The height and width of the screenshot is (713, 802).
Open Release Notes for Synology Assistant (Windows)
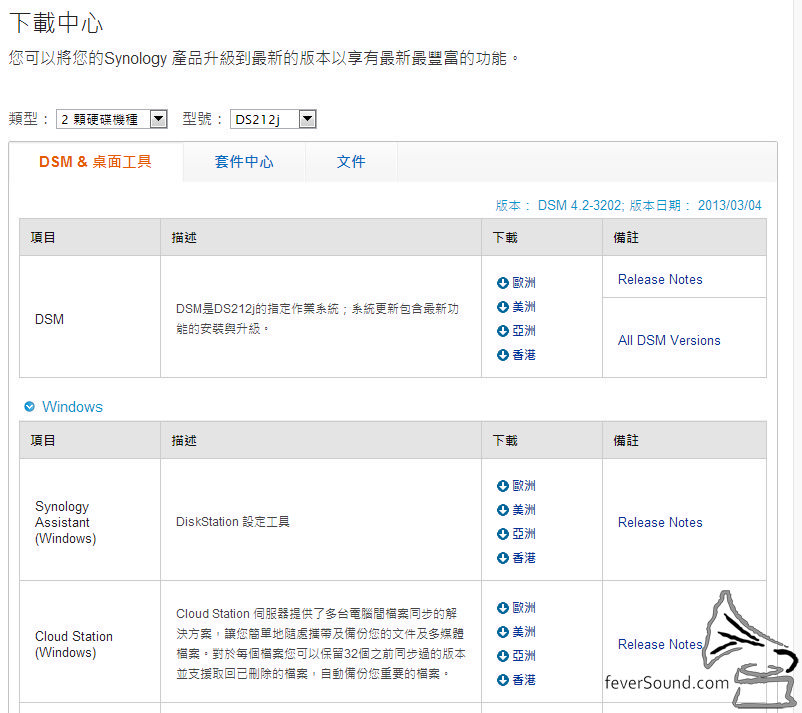[x=660, y=522]
